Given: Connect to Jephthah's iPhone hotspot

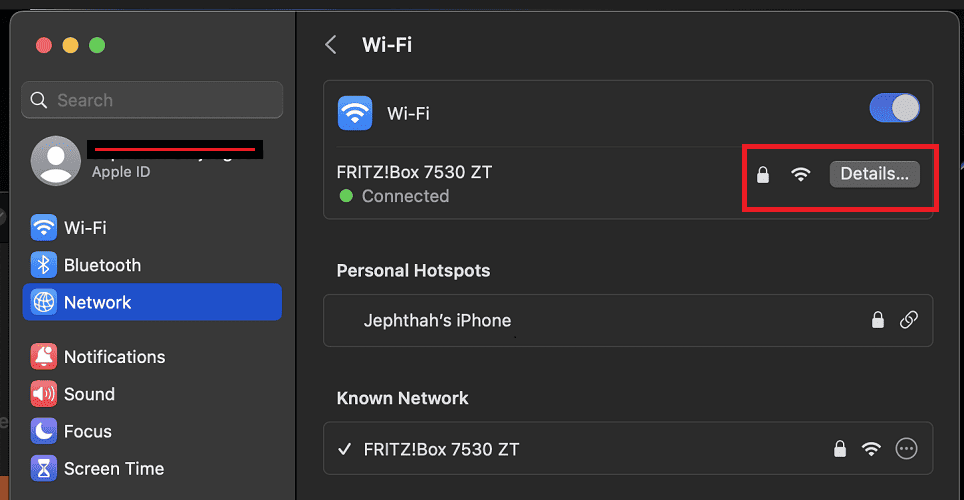Looking at the screenshot, I should point(437,321).
